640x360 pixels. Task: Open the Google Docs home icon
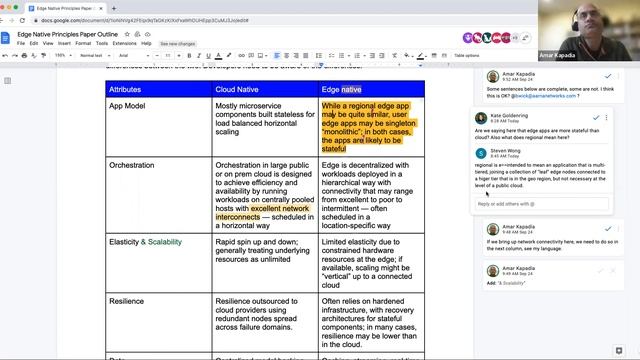click(5, 38)
